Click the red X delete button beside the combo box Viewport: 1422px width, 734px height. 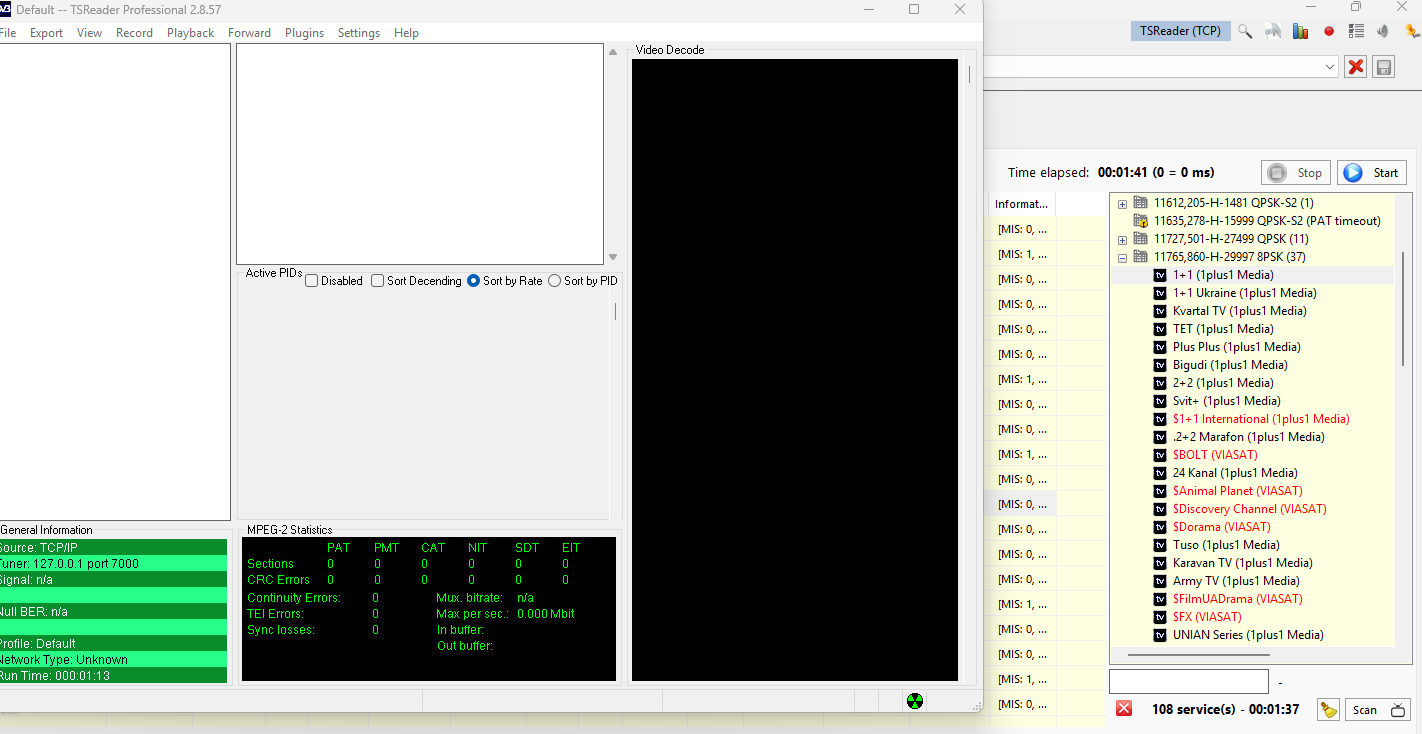coord(1356,67)
